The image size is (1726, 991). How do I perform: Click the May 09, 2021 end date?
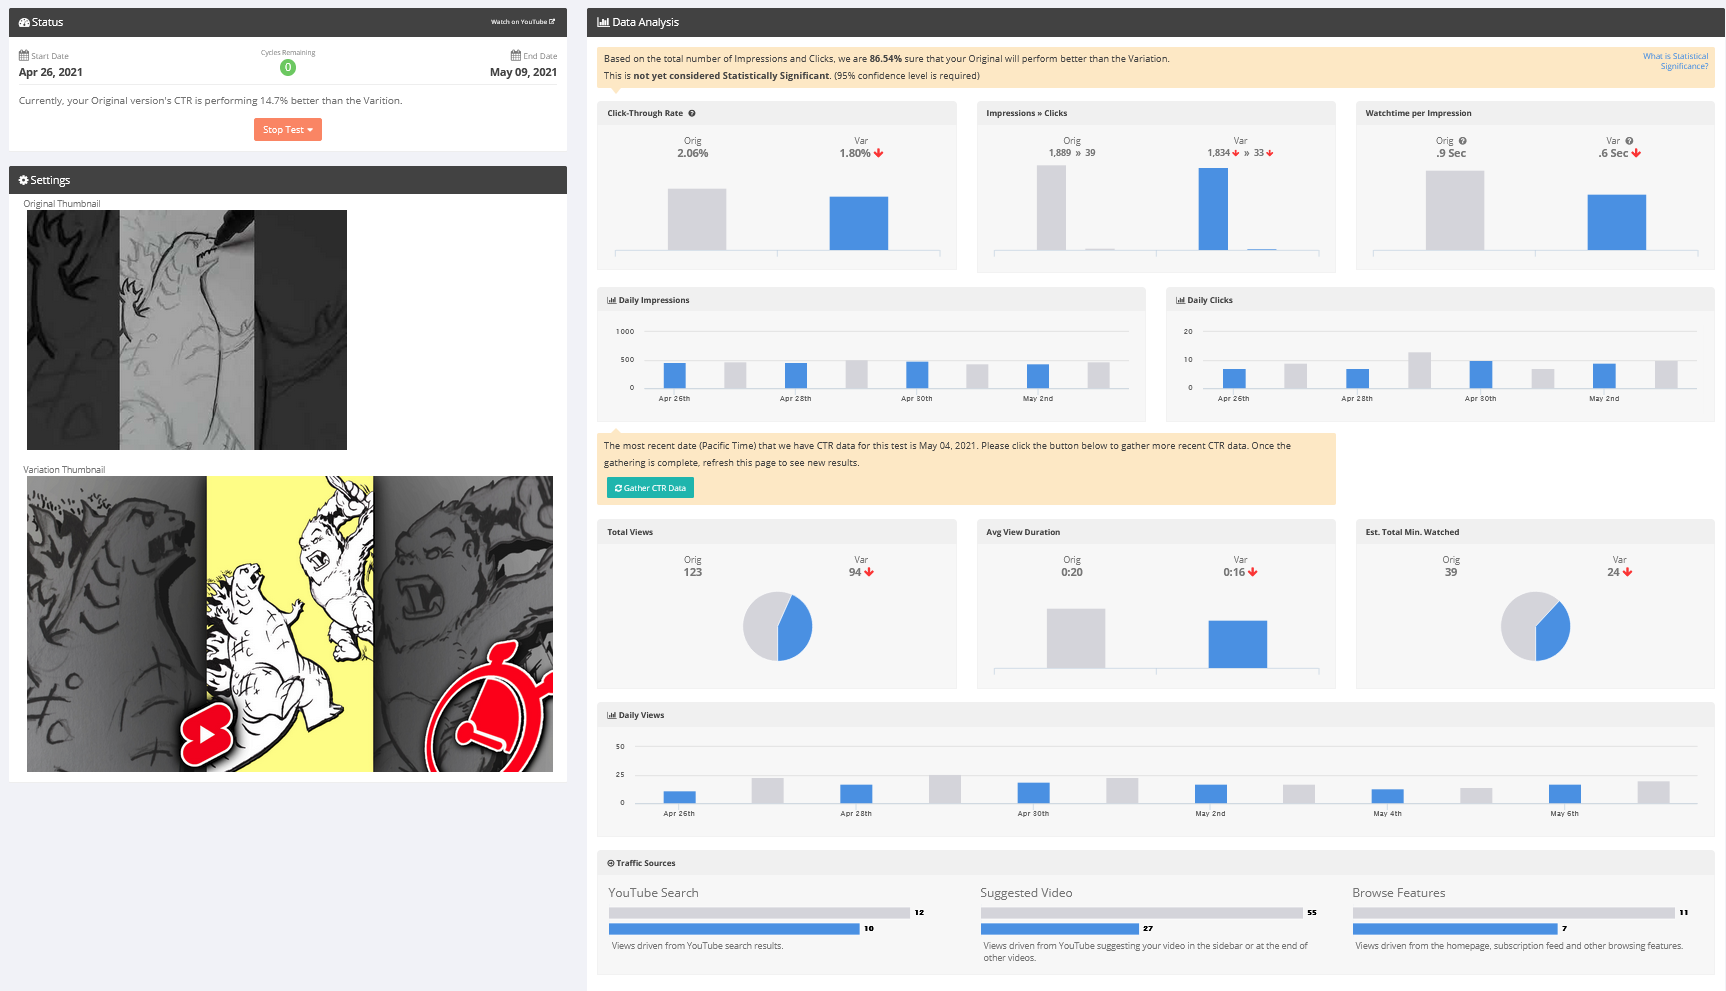click(x=523, y=72)
